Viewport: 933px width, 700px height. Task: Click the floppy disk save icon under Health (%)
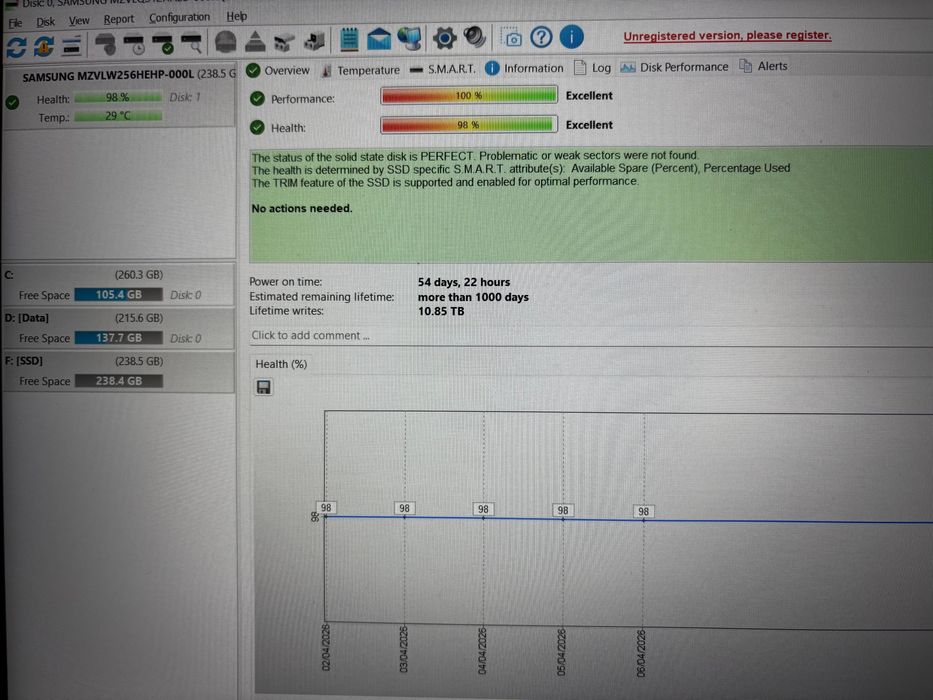264,388
